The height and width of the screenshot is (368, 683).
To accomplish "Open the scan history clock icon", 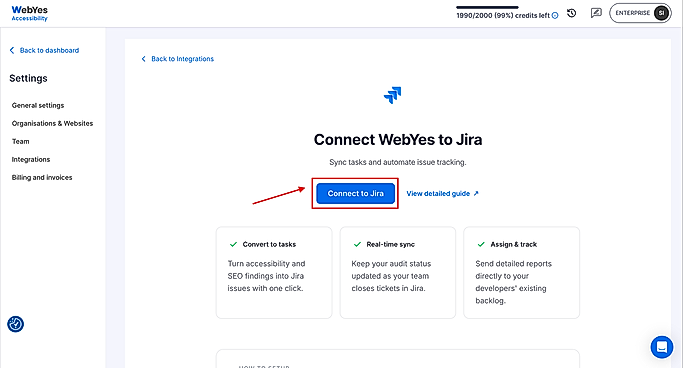I will (571, 14).
